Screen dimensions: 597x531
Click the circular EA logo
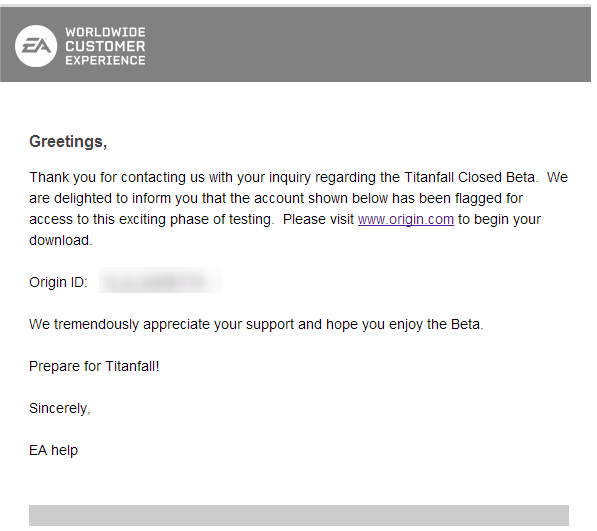pos(36,46)
